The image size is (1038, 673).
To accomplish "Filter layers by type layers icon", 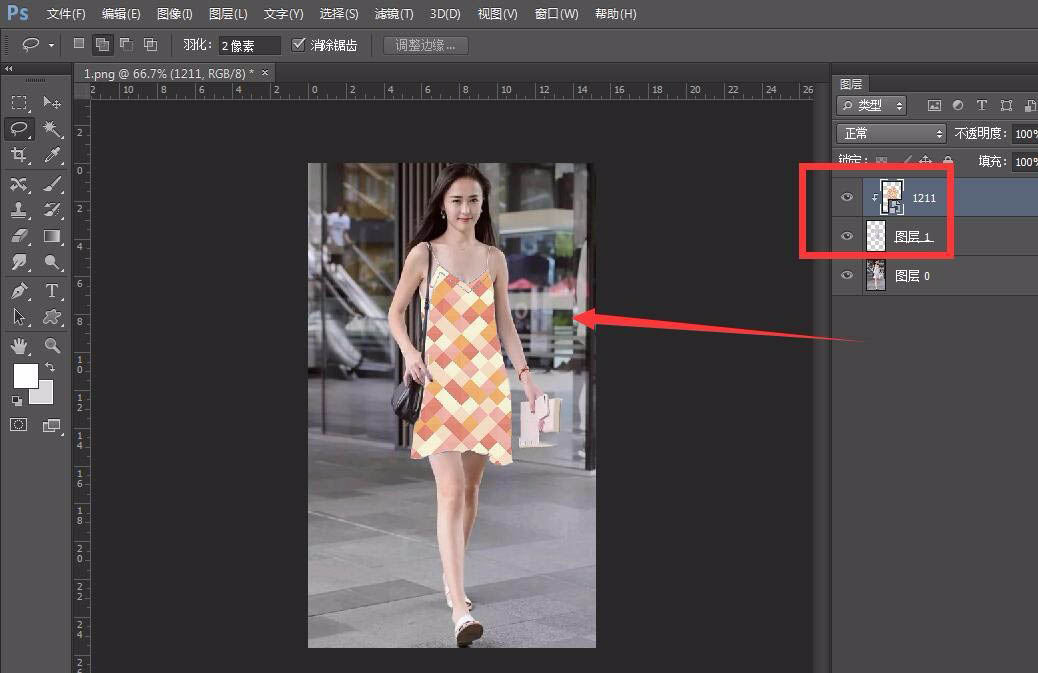I will pyautogui.click(x=982, y=105).
